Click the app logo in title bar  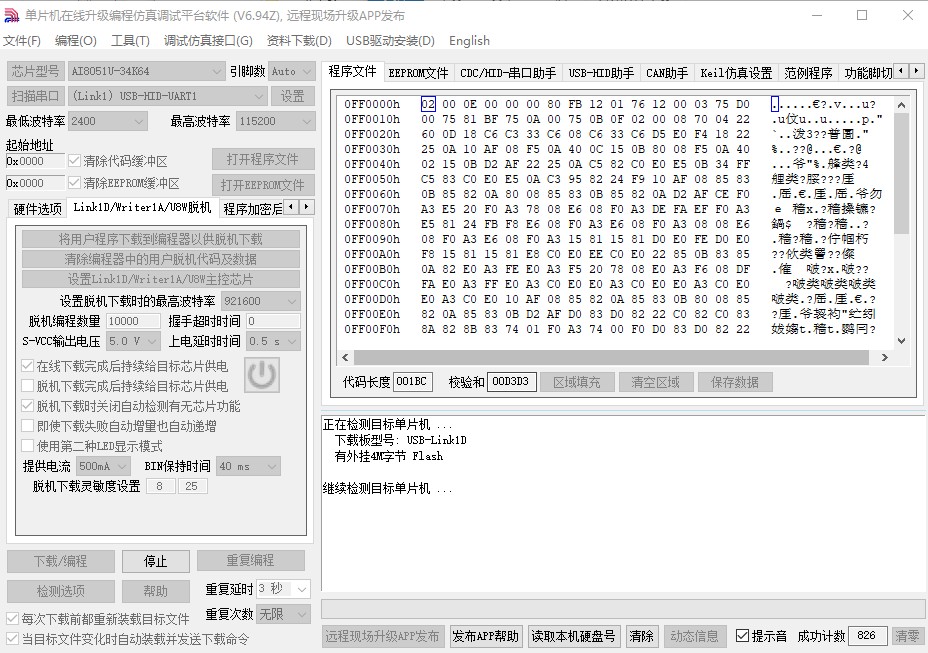click(12, 15)
